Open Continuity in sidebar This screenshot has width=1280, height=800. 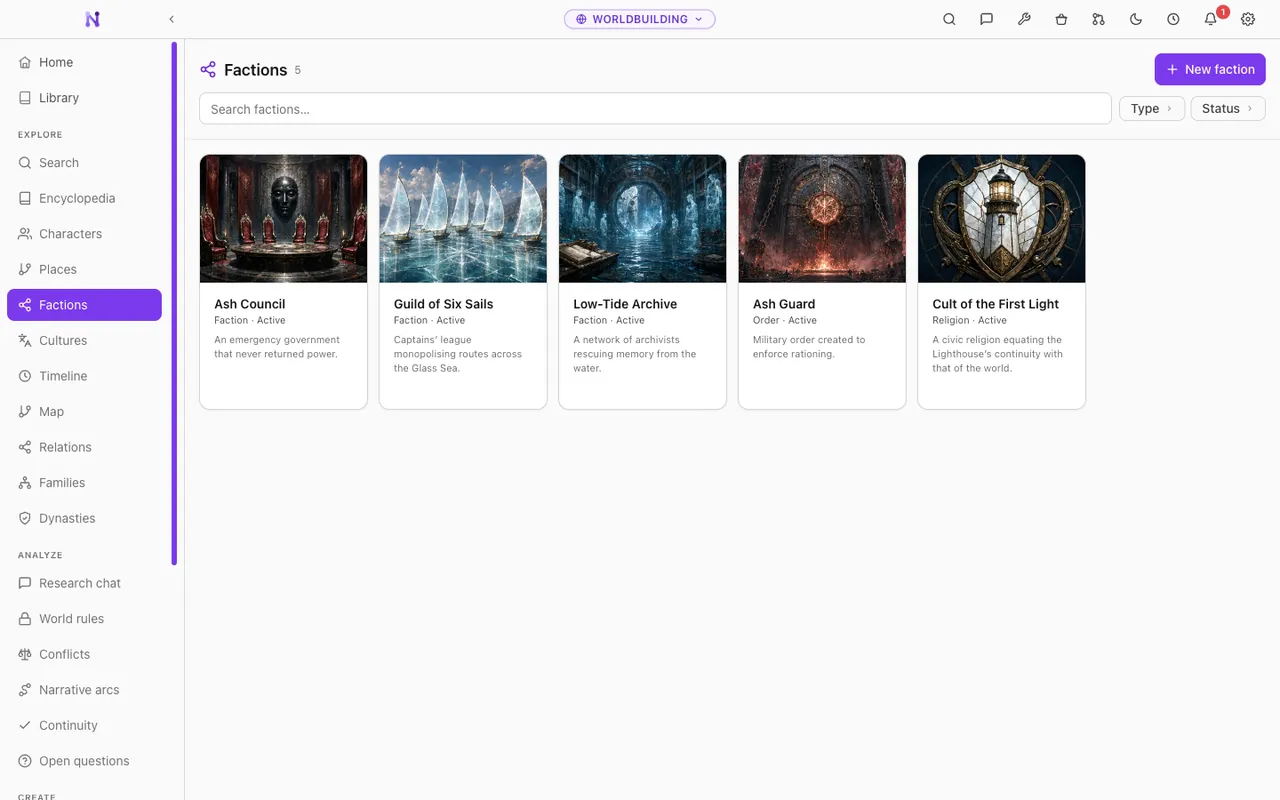pyautogui.click(x=84, y=725)
